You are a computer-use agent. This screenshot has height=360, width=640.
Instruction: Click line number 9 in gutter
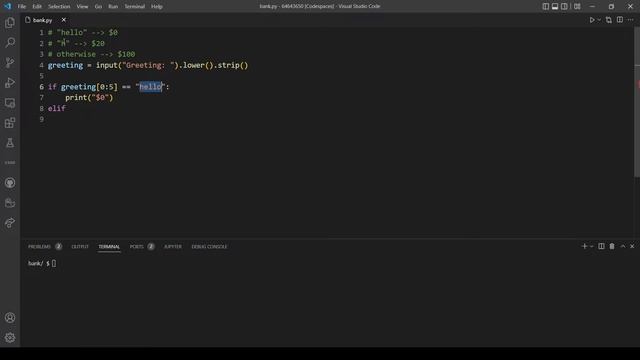click(x=42, y=119)
